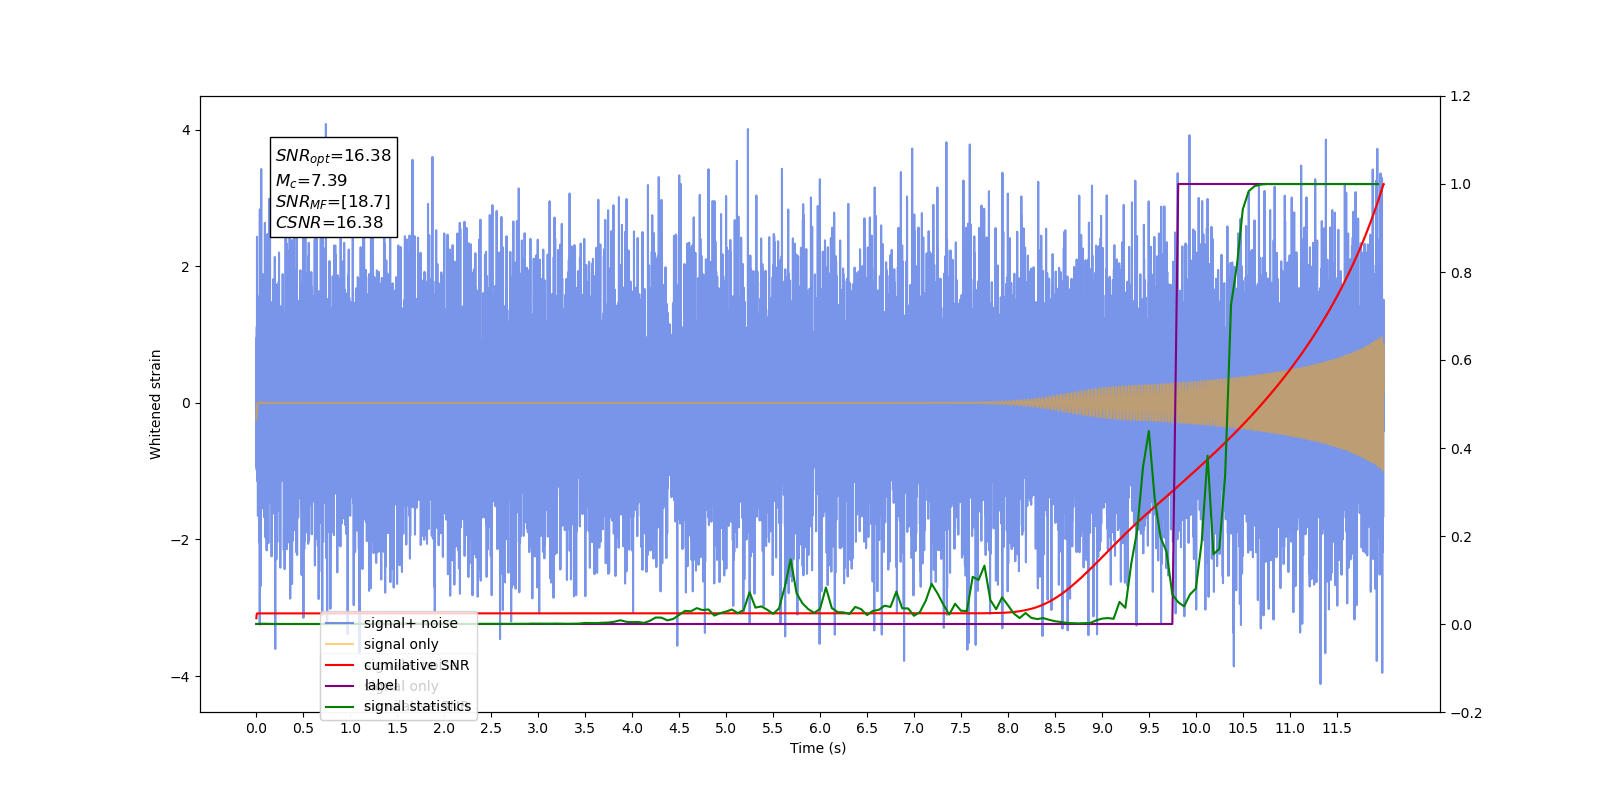Click the 1.0 tick on the time axis
1600x800 pixels.
click(x=350, y=728)
